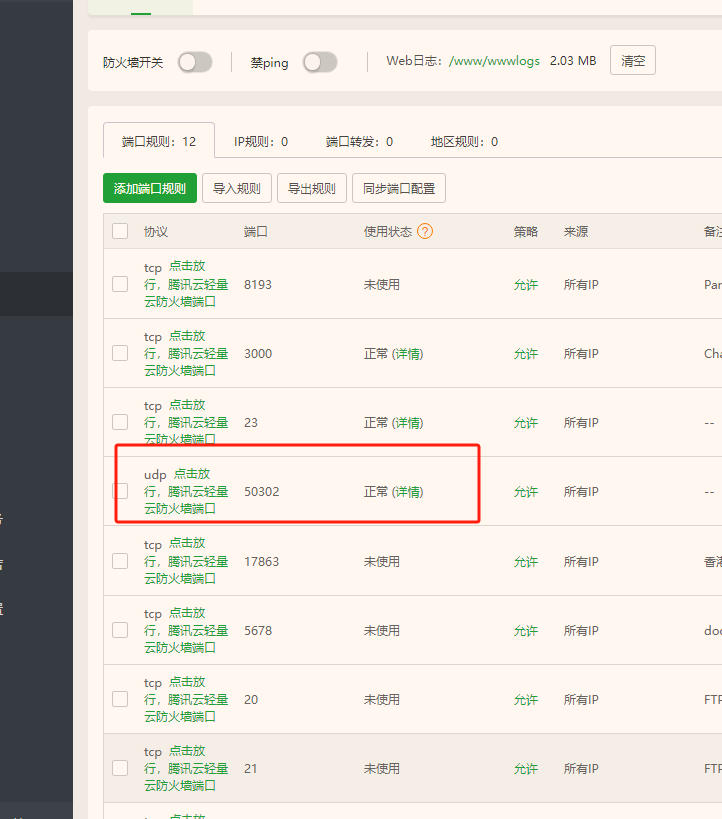Click 允许 policy for port 8193
722x819 pixels.
(x=526, y=285)
